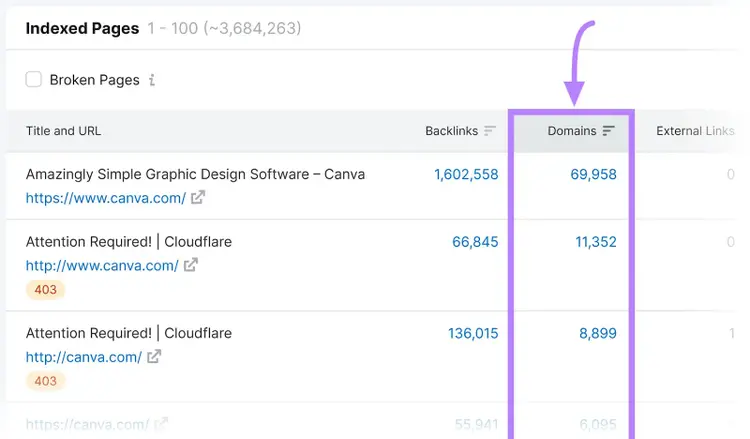Open the Broken Pages info icon
Screen dimensions: 750x439
152,80
